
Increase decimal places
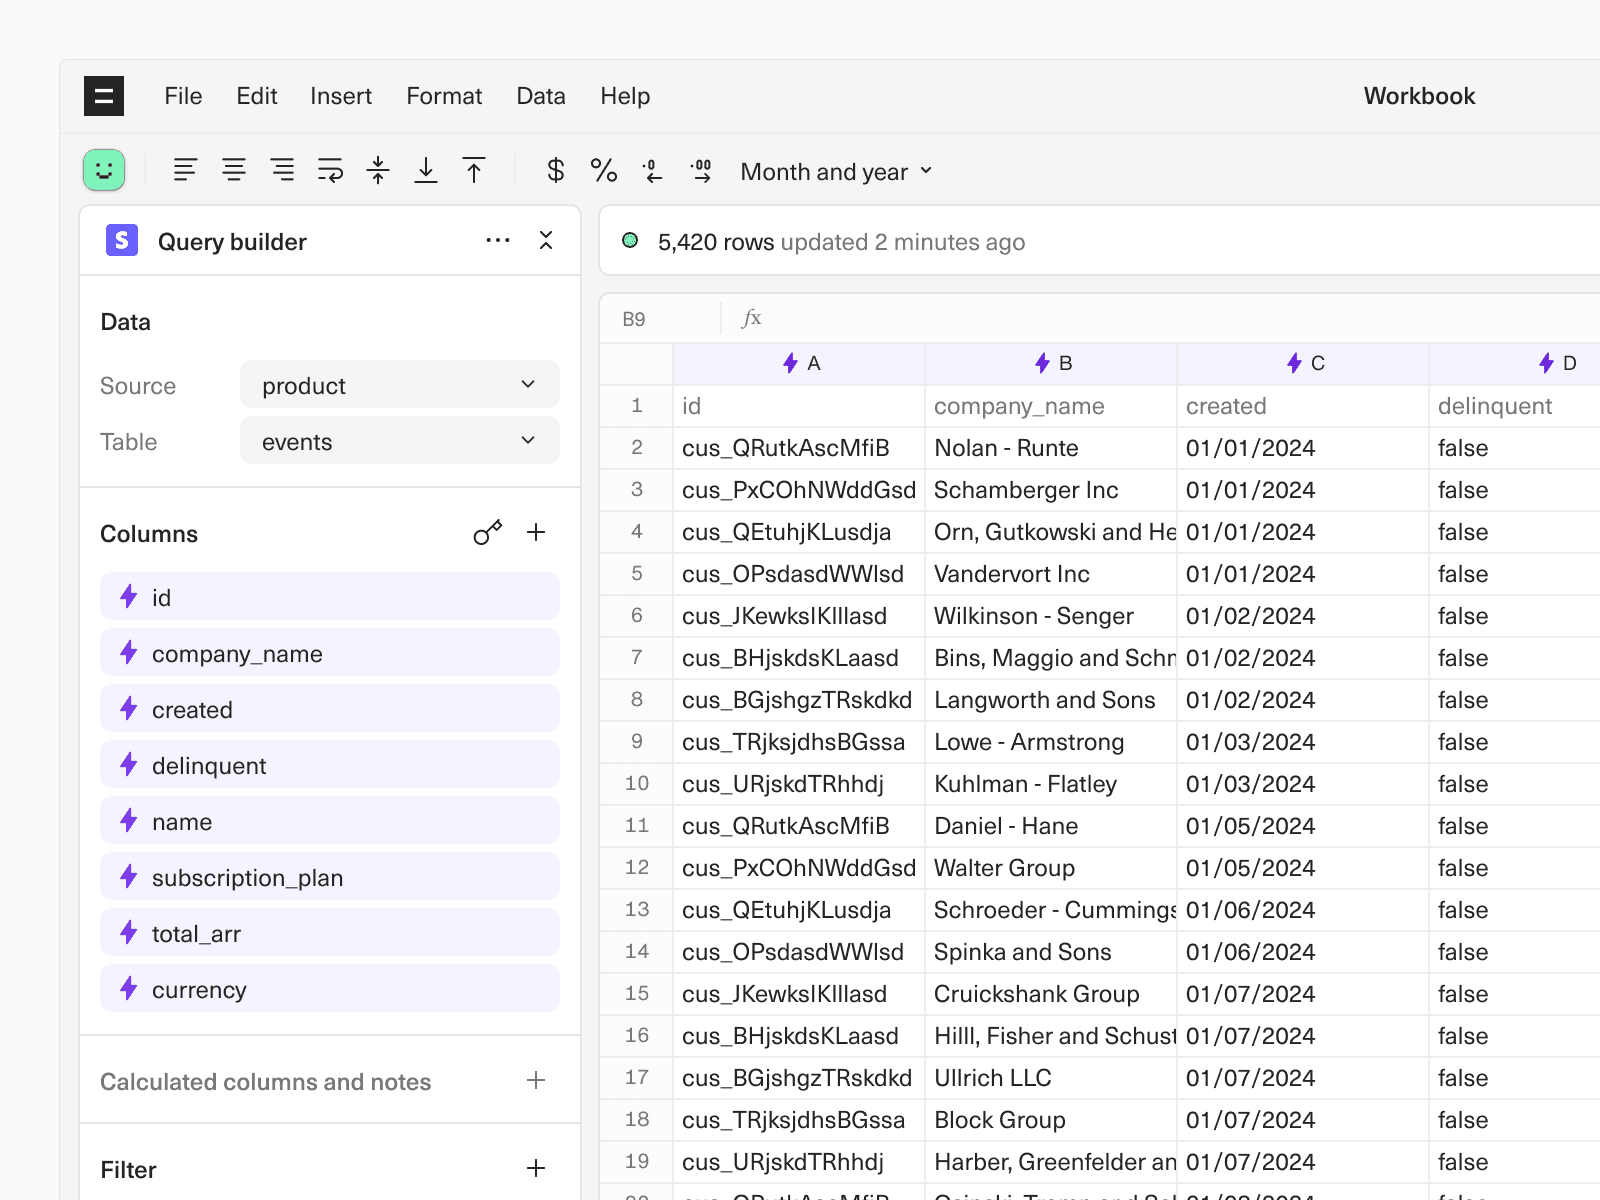701,171
